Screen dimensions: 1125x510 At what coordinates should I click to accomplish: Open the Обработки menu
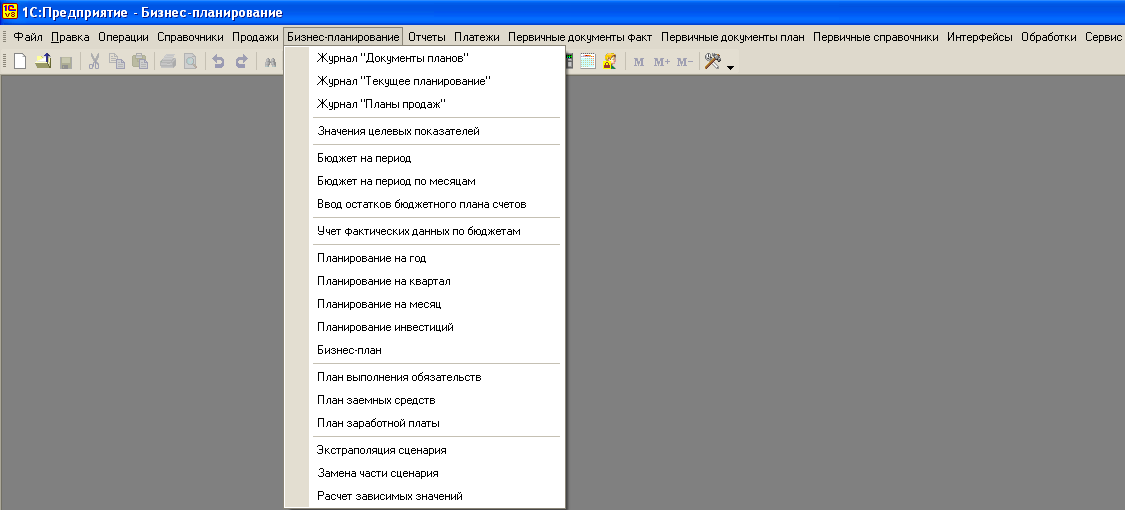(1048, 37)
